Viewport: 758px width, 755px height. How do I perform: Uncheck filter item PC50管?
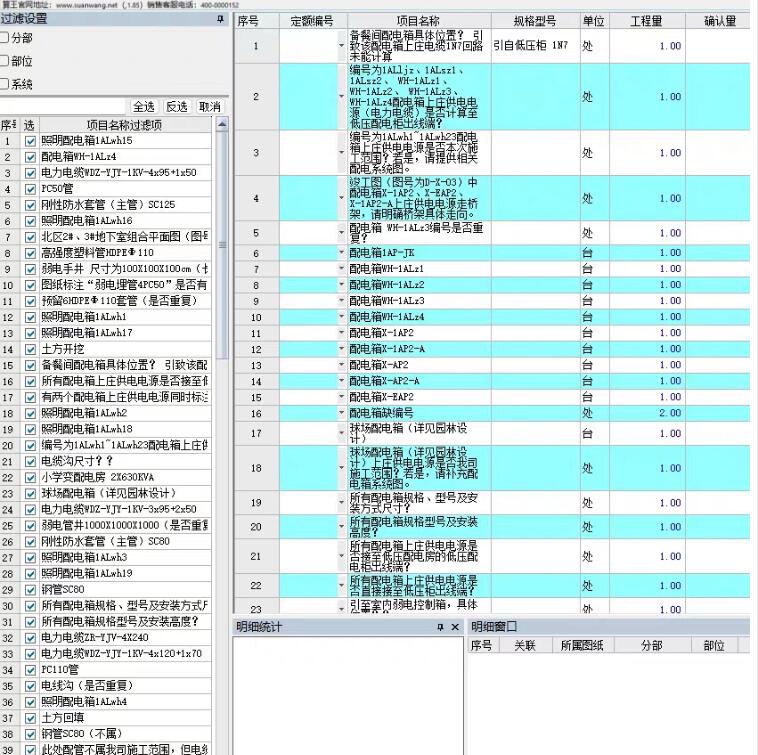point(30,189)
